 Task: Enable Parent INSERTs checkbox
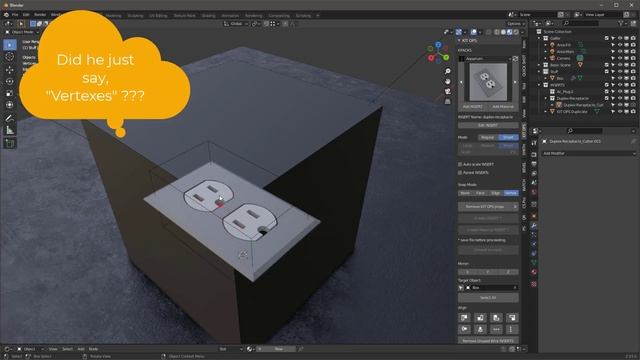(x=460, y=173)
